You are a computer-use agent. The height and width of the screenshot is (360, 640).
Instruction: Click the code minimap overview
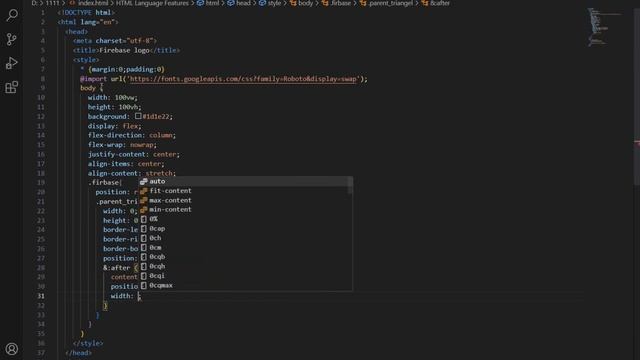tap(605, 27)
